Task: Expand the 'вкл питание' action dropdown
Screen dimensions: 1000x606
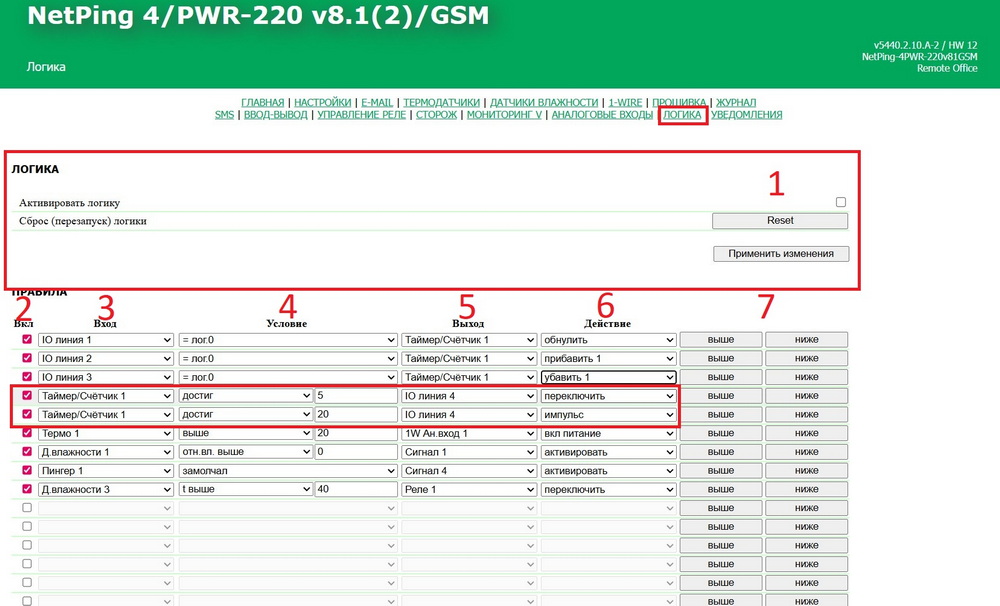Action: click(608, 434)
